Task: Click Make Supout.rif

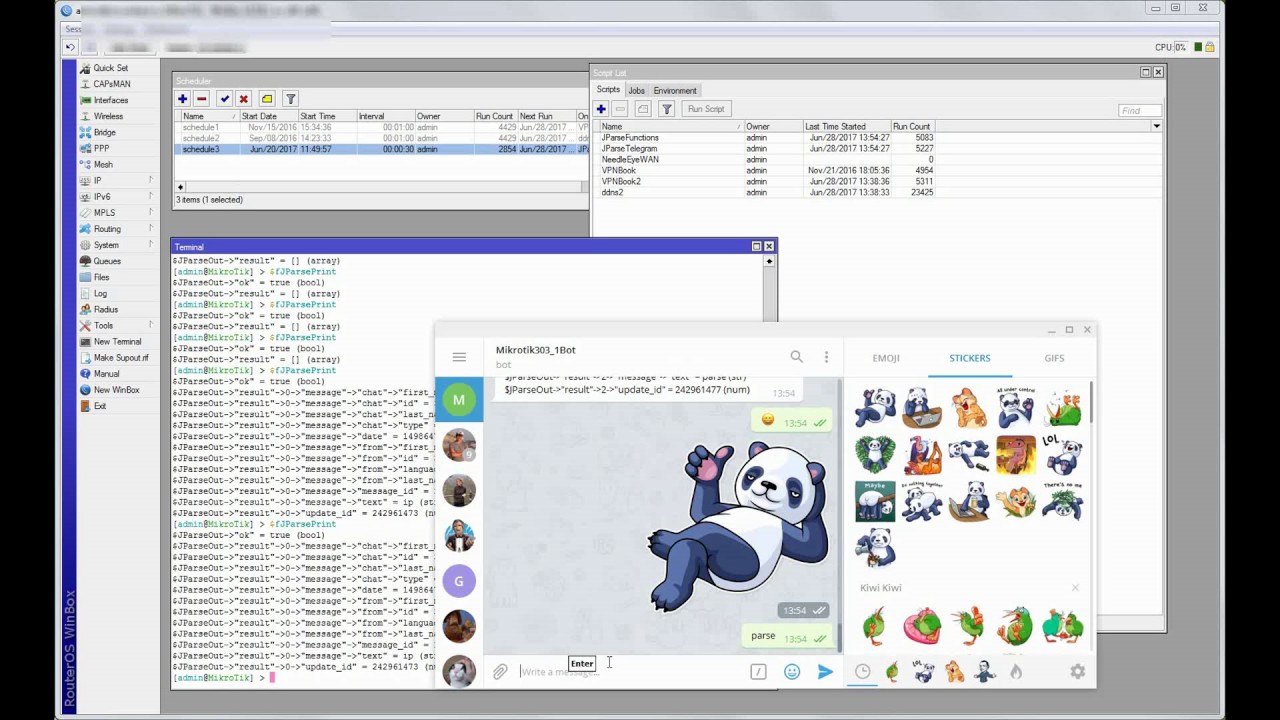Action: tap(120, 357)
